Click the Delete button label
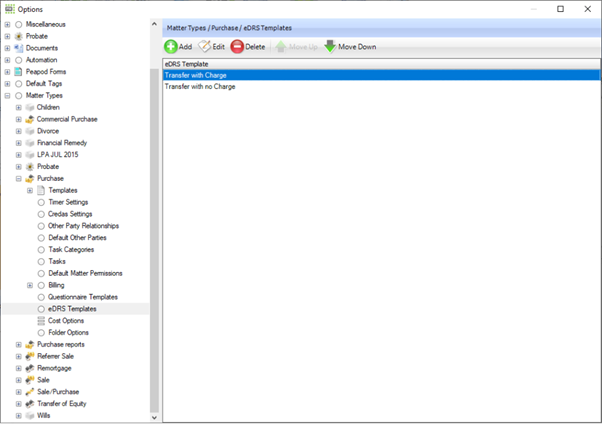Image resolution: width=602 pixels, height=424 pixels. (x=255, y=47)
